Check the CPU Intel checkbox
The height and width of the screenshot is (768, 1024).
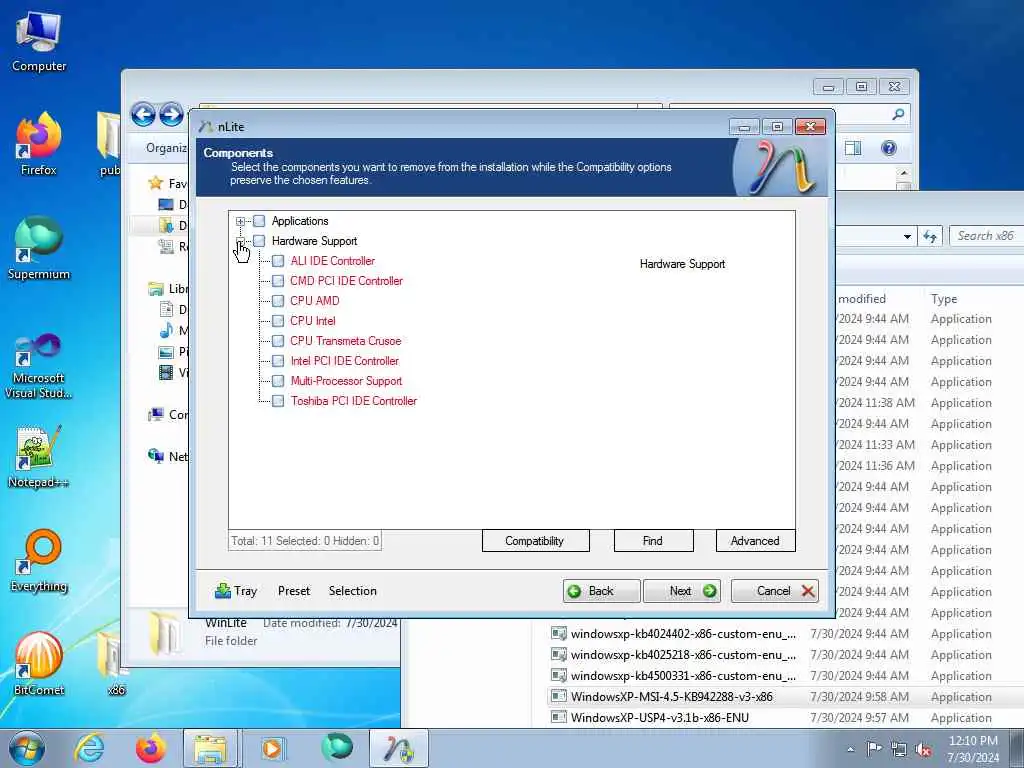[x=278, y=321]
